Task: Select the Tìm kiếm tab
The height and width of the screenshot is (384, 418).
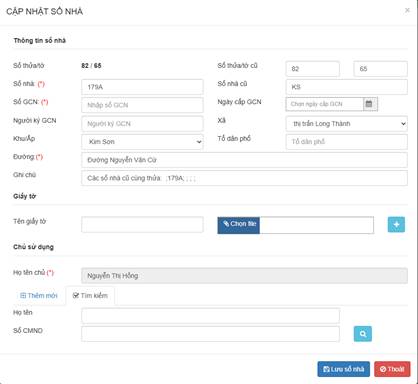Action: (90, 296)
